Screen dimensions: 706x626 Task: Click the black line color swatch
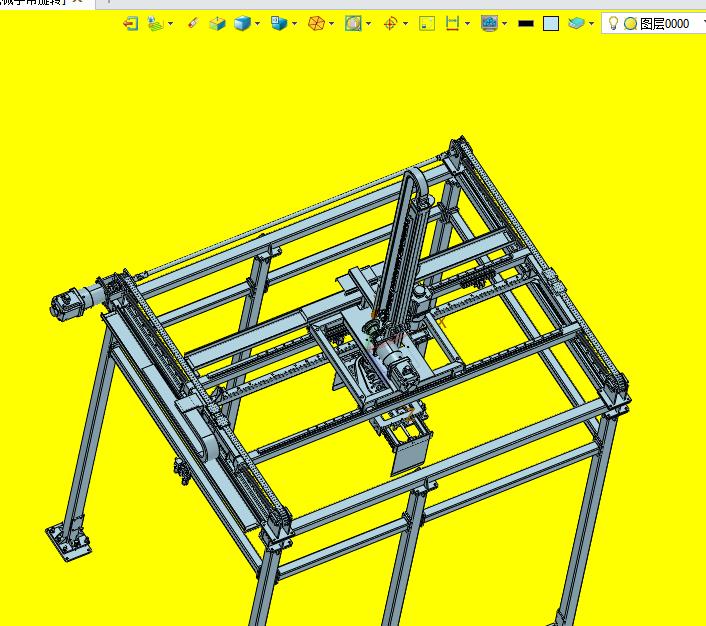click(x=526, y=23)
